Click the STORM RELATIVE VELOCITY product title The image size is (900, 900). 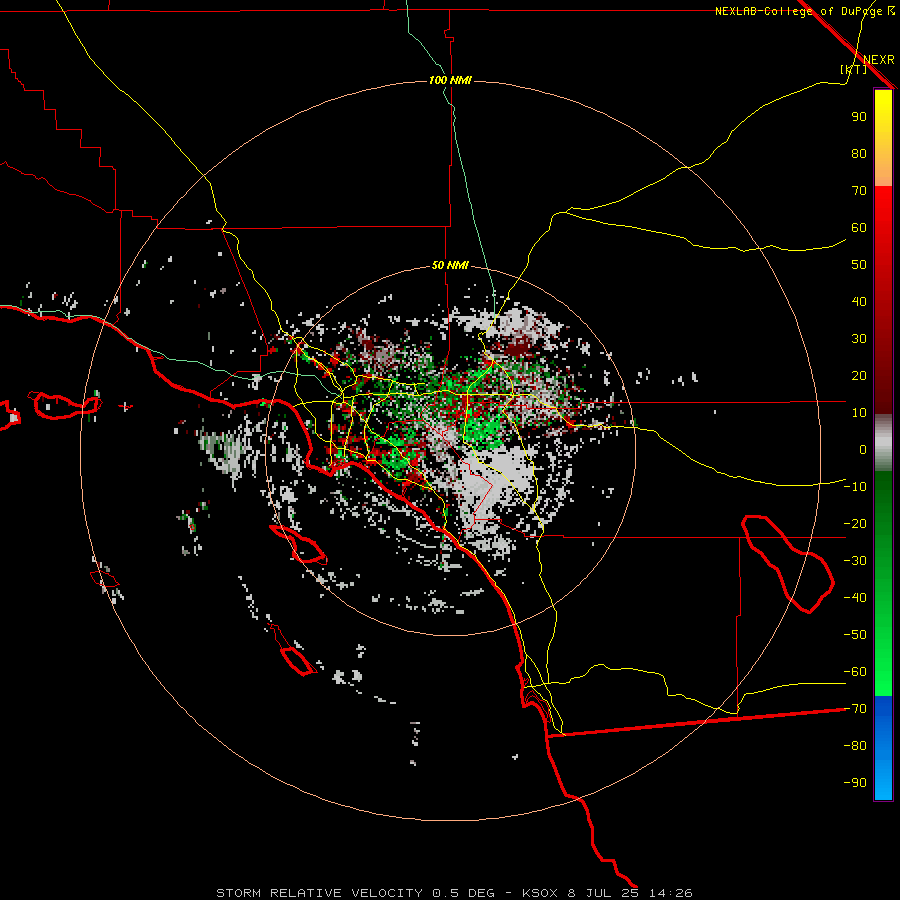click(319, 893)
